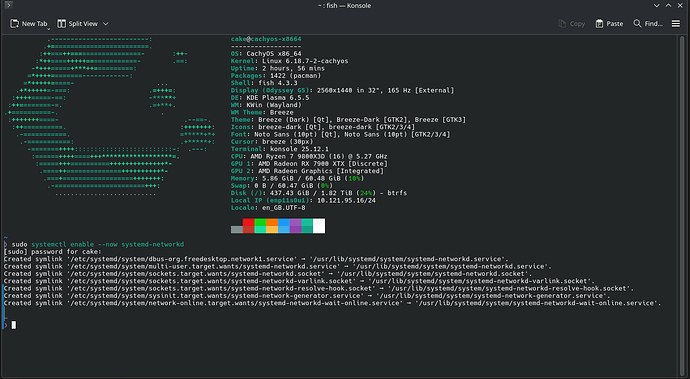This screenshot has height=379, width=690.
Task: Maximize the Konsole window
Action: [x=668, y=6]
